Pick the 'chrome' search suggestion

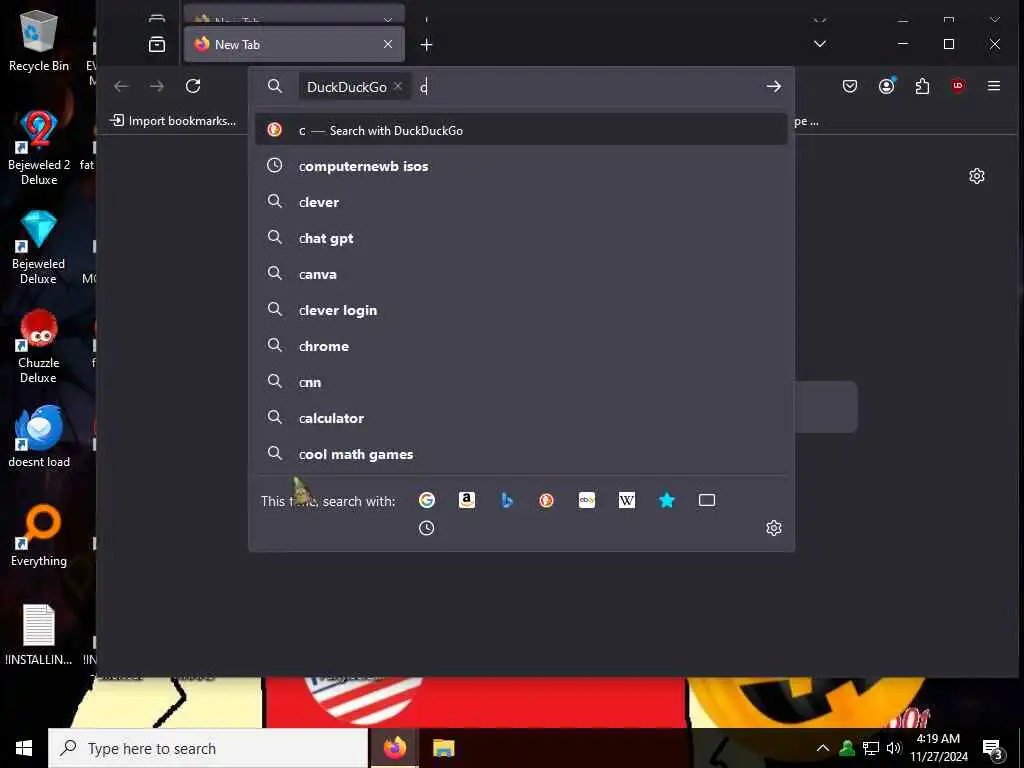[x=521, y=345]
